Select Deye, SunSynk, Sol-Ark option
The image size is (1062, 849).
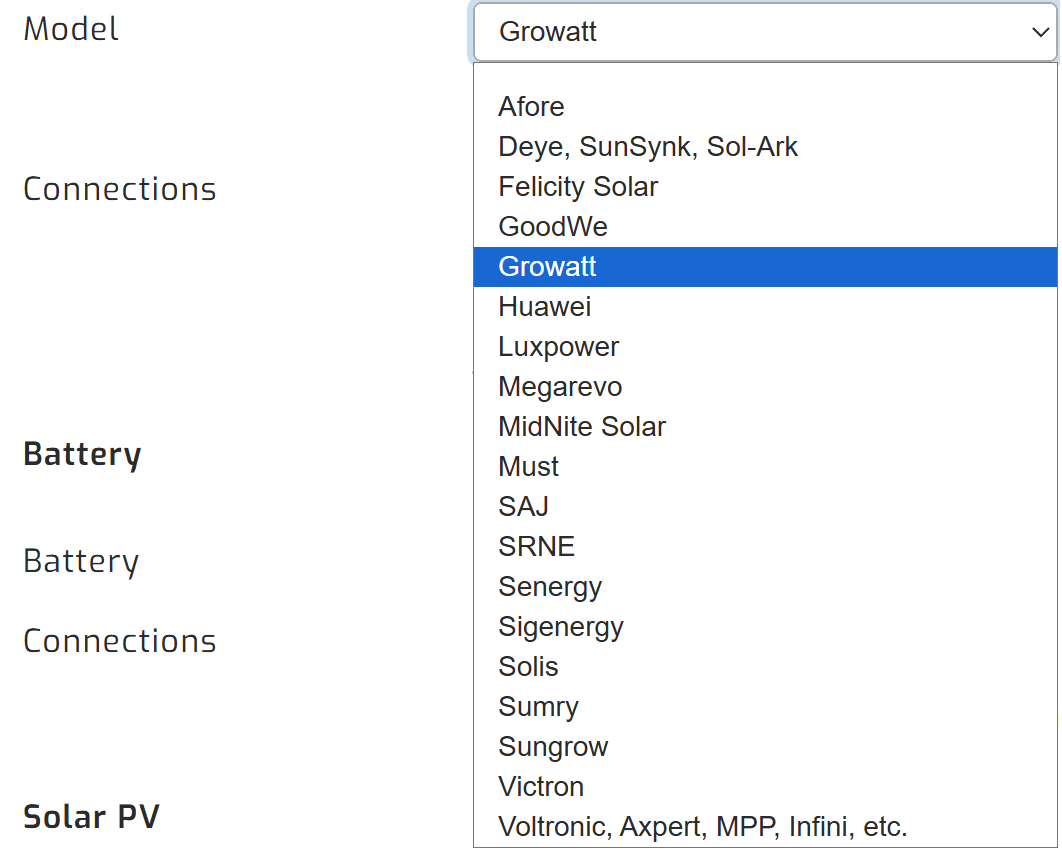(648, 147)
